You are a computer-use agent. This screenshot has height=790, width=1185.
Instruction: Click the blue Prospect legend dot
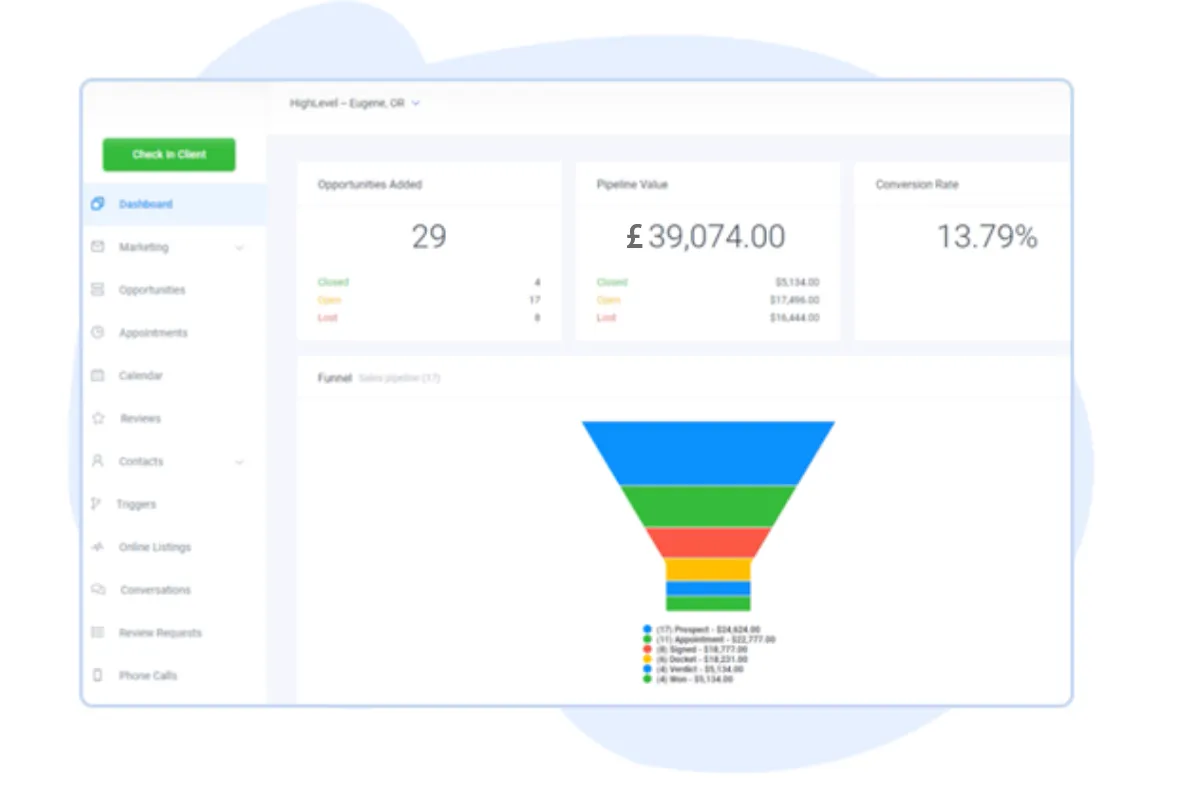647,629
